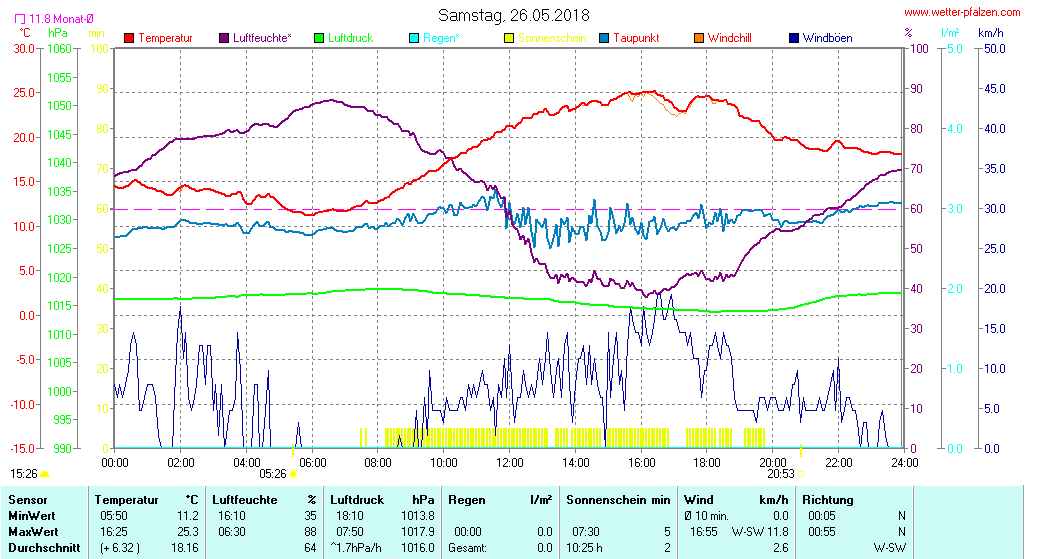Click the yellow icon beside 15:26

pos(45,474)
